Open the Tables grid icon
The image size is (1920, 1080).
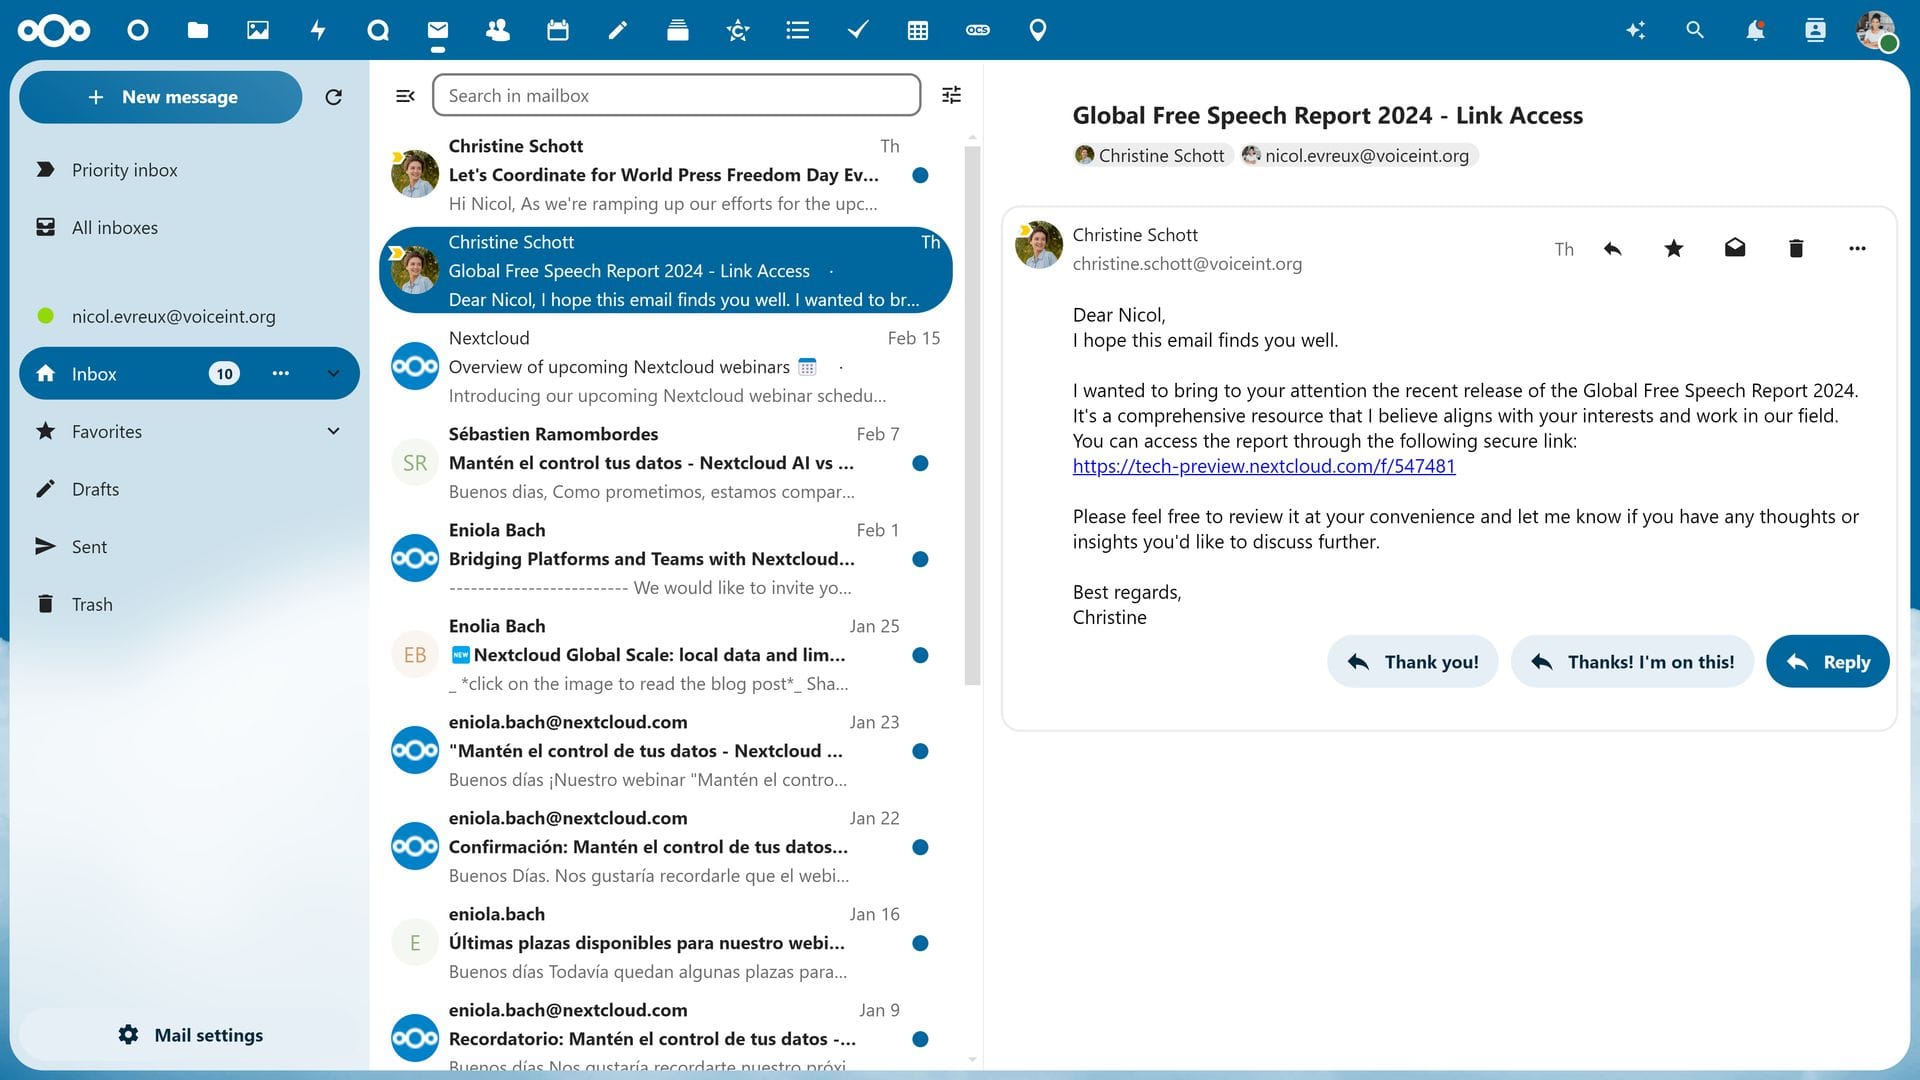918,30
